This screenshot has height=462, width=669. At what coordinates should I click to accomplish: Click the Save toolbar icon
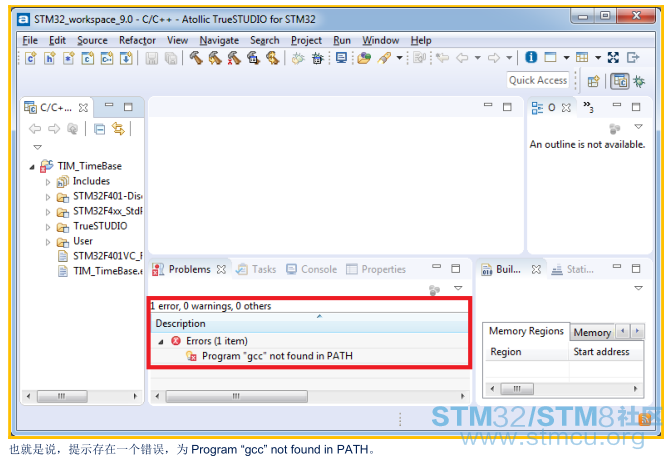pyautogui.click(x=151, y=58)
